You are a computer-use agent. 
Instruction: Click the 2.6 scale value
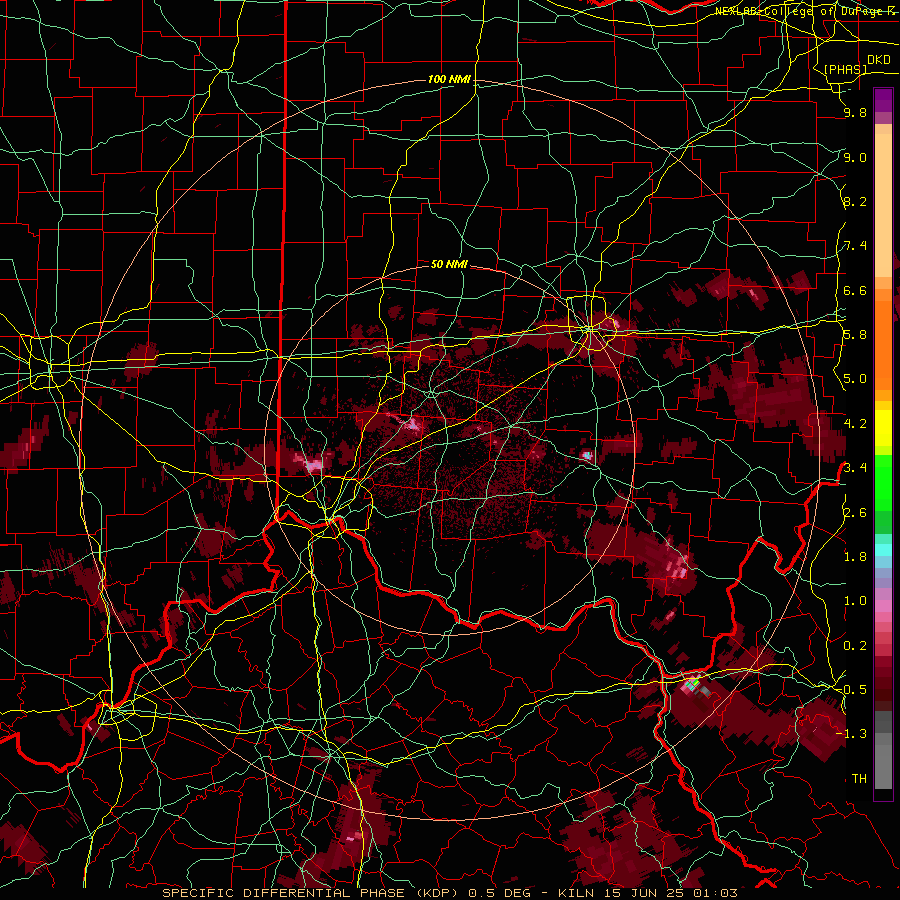coord(855,512)
